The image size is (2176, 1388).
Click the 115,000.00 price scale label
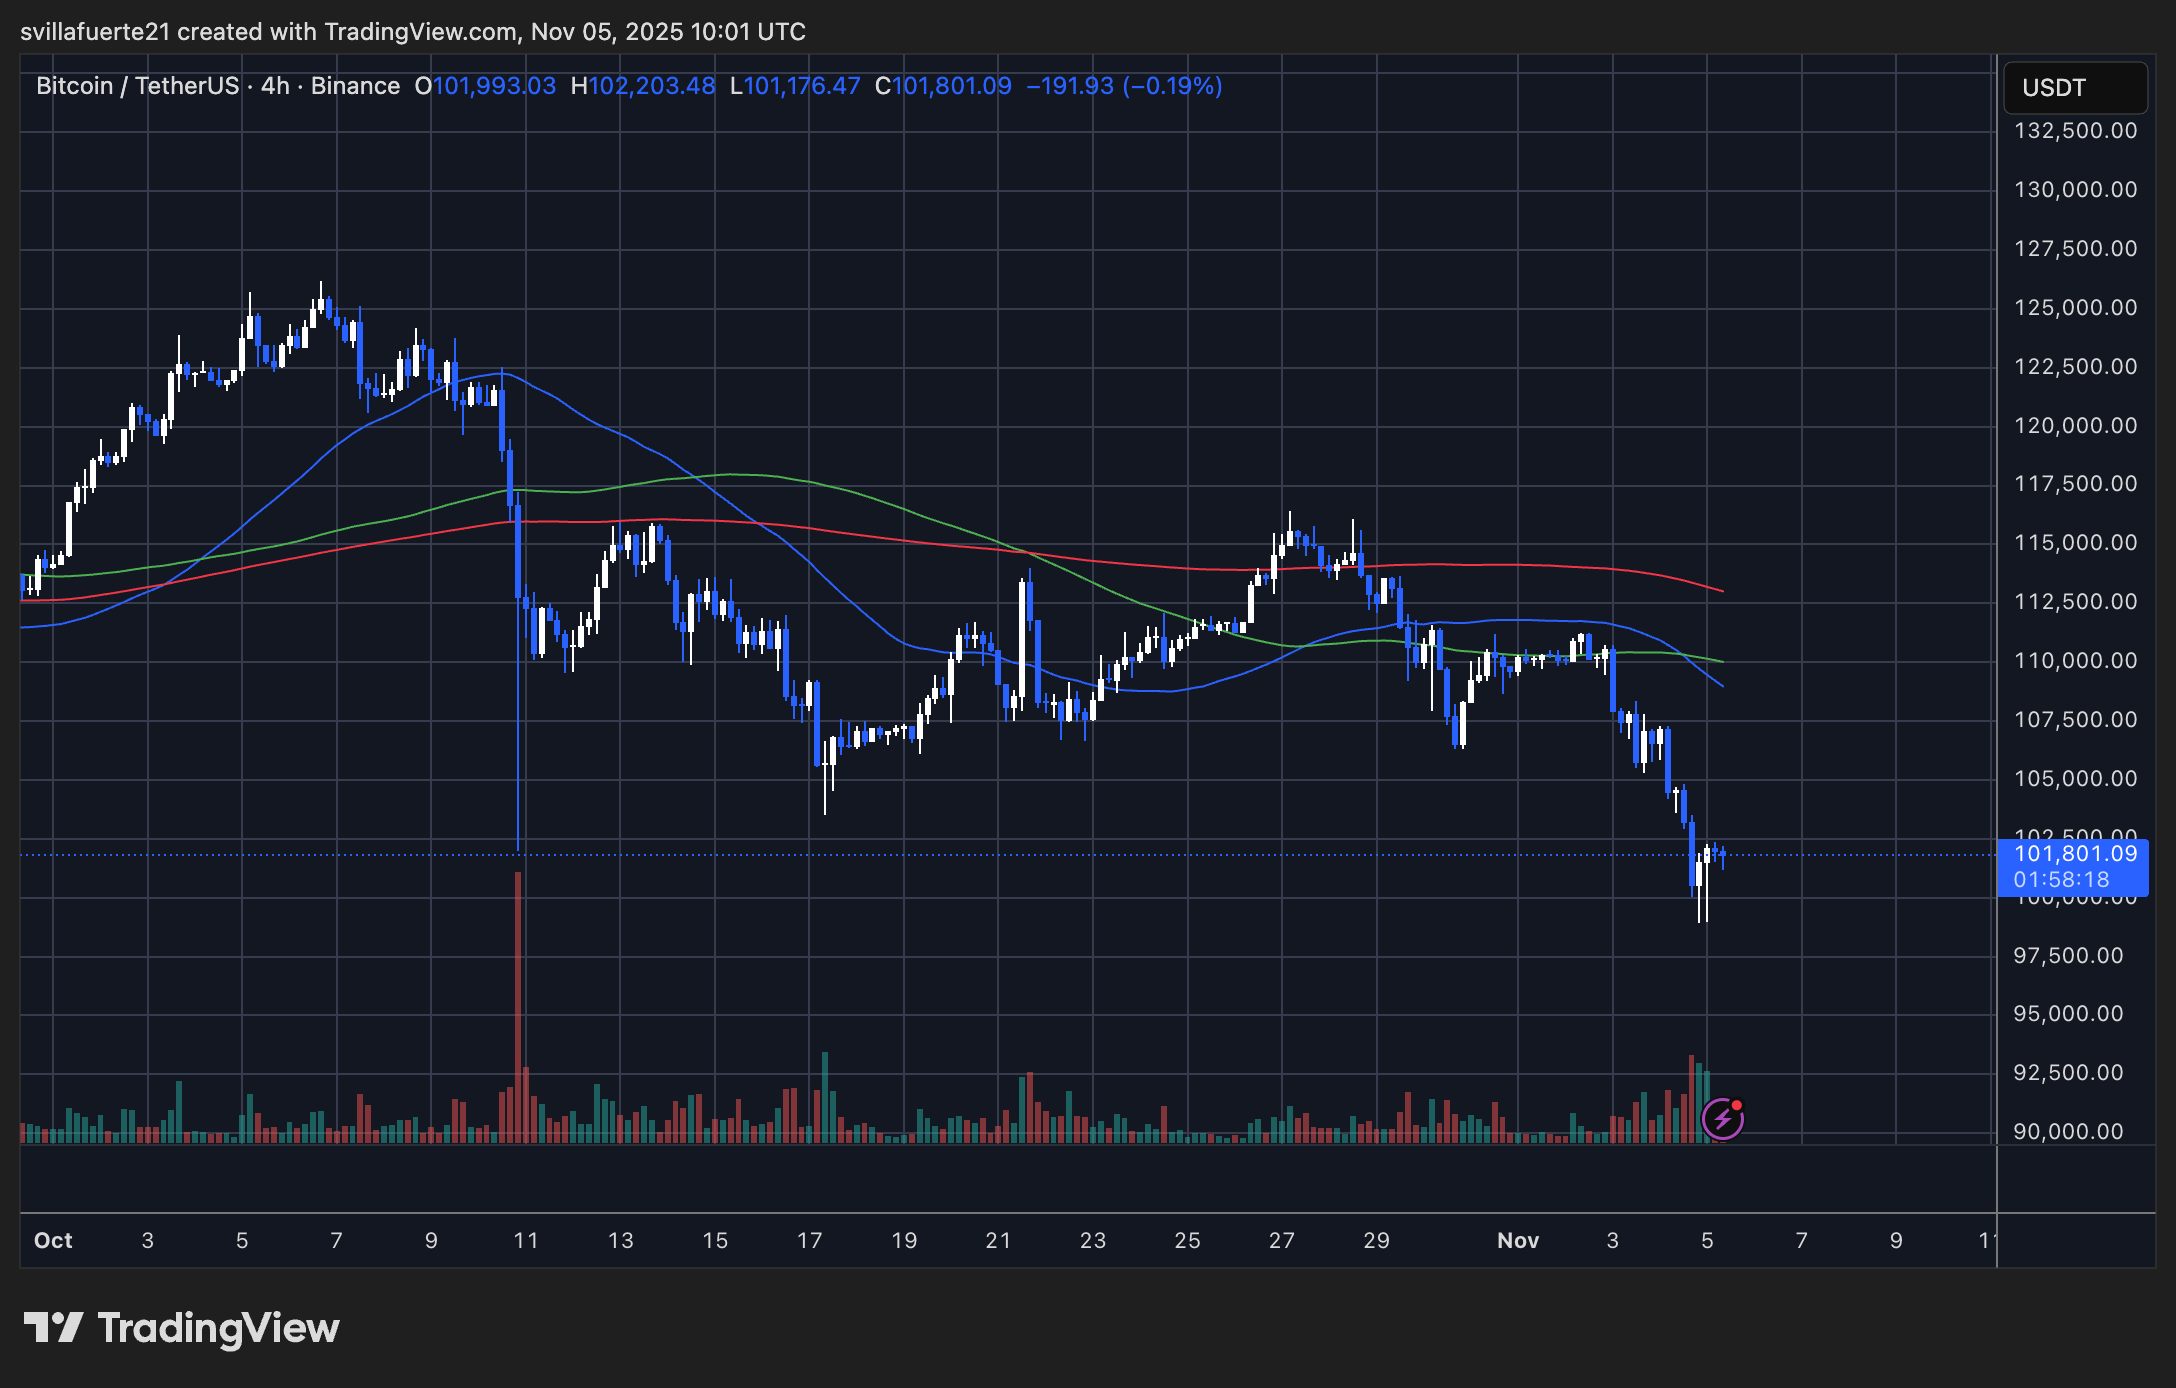pyautogui.click(x=2074, y=542)
